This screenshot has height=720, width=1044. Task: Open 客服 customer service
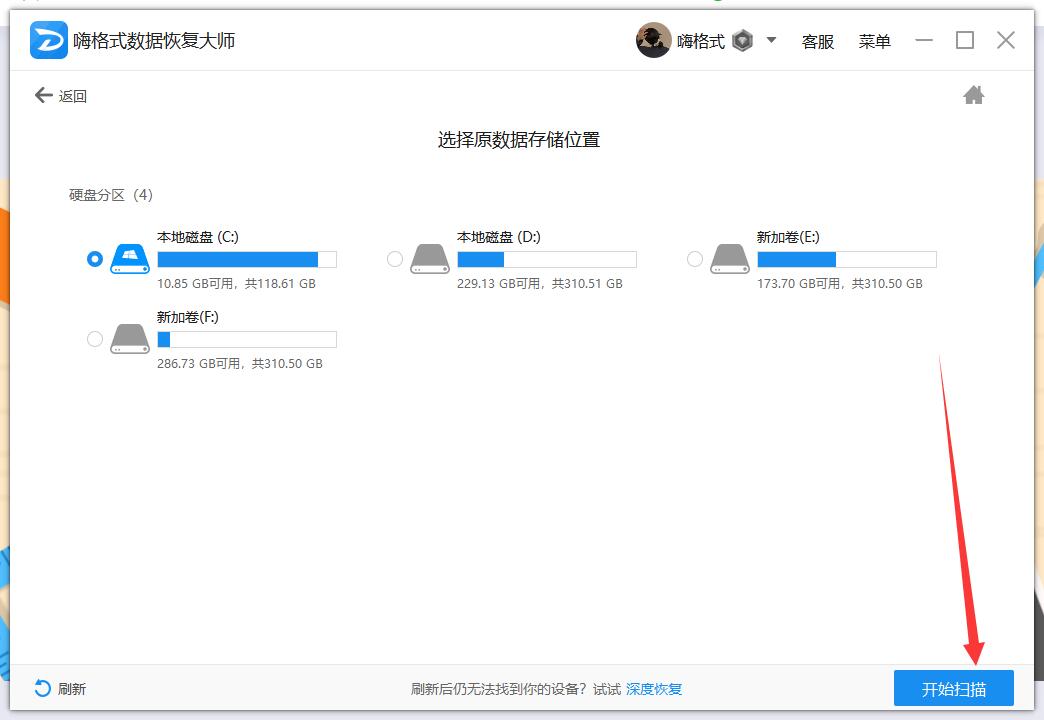pyautogui.click(x=818, y=41)
